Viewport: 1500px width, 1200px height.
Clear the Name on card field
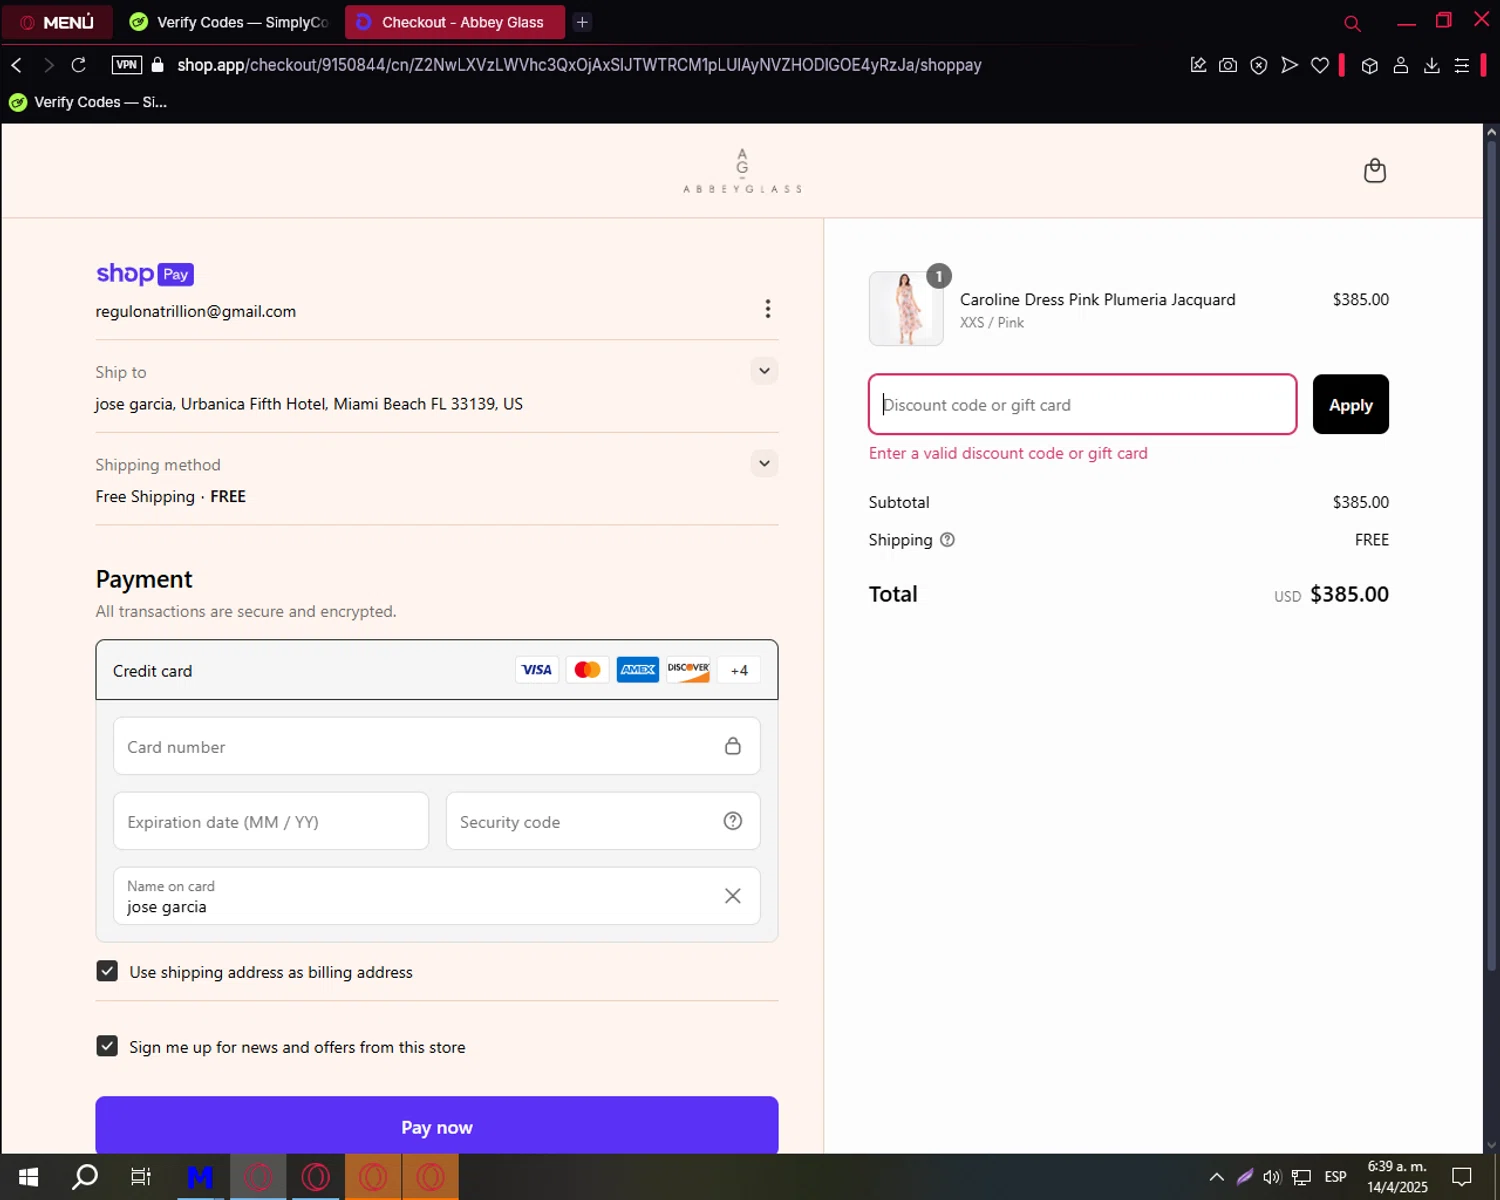tap(733, 896)
